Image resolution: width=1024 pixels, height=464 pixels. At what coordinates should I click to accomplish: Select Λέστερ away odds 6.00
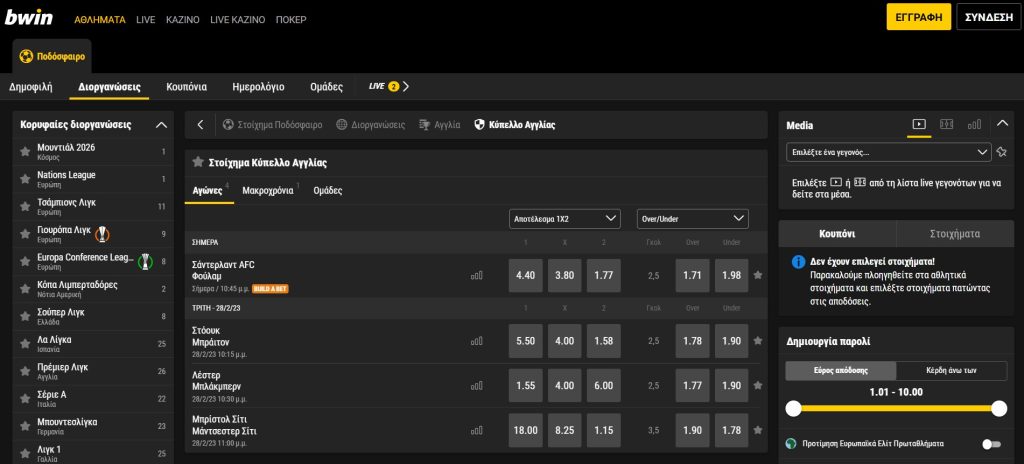pos(604,386)
